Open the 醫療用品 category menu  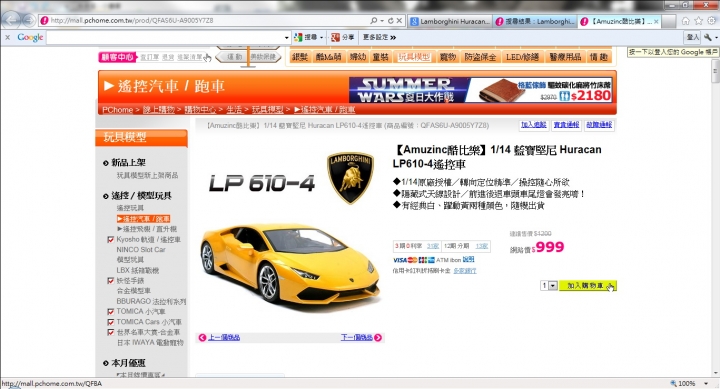565,57
